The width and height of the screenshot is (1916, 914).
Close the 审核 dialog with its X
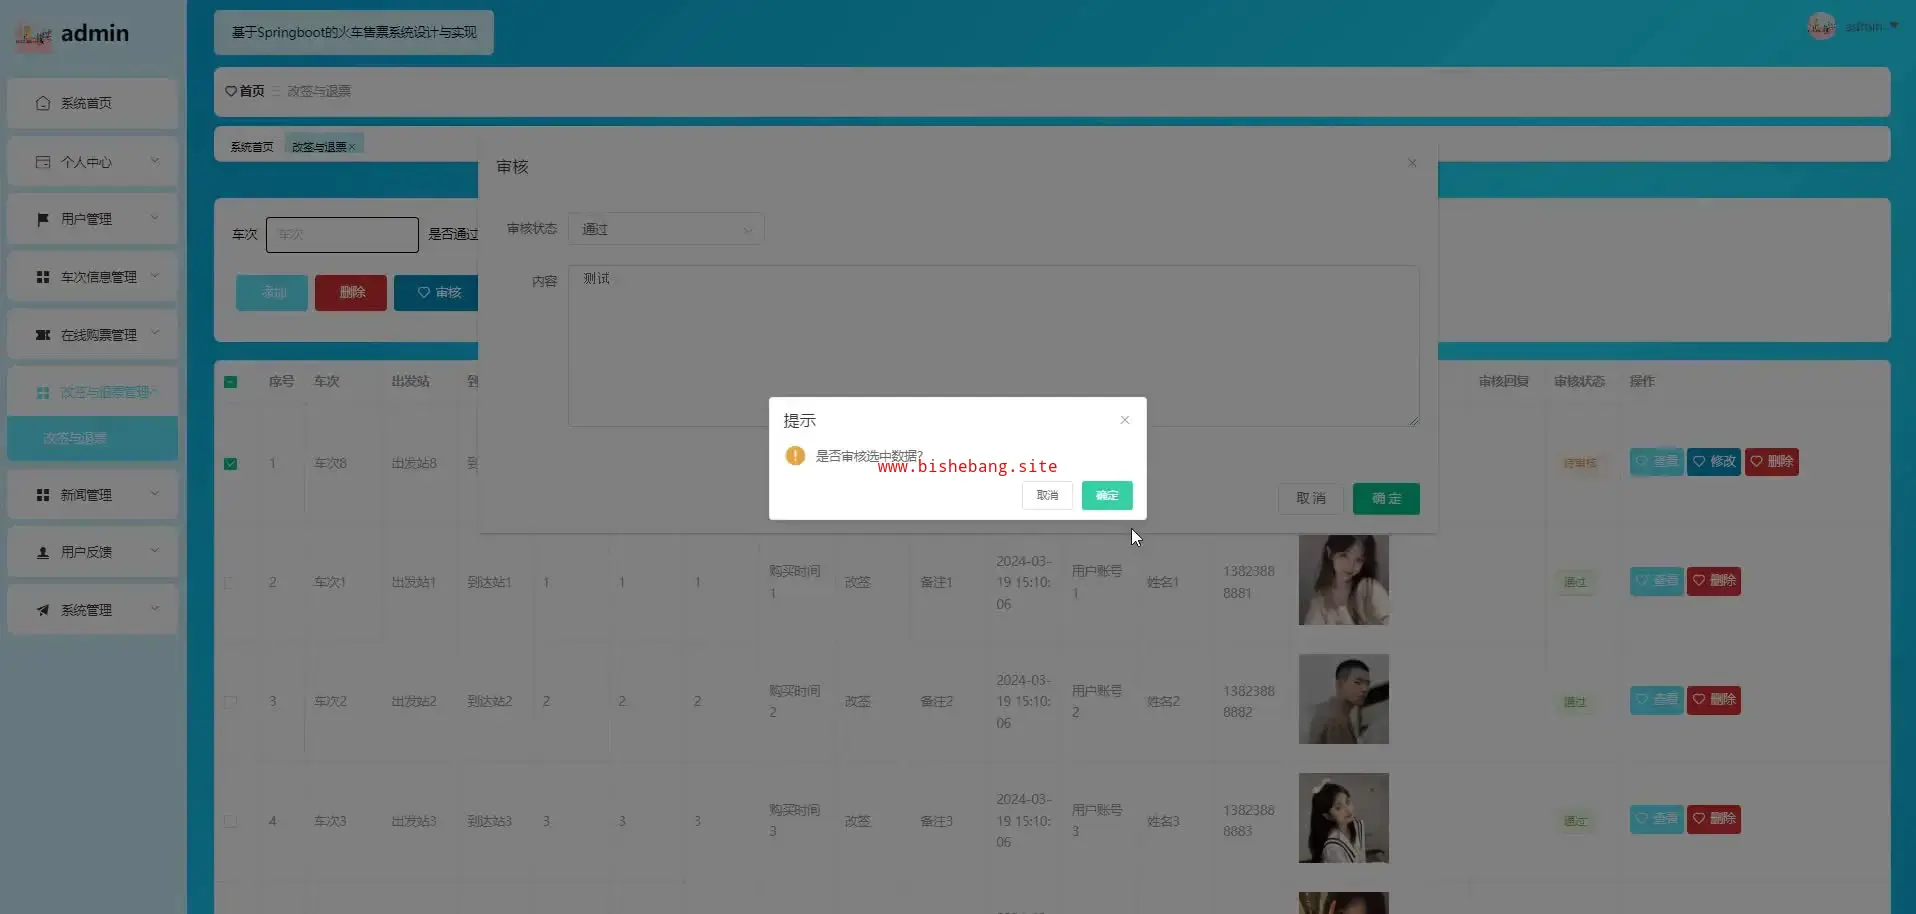(1412, 163)
